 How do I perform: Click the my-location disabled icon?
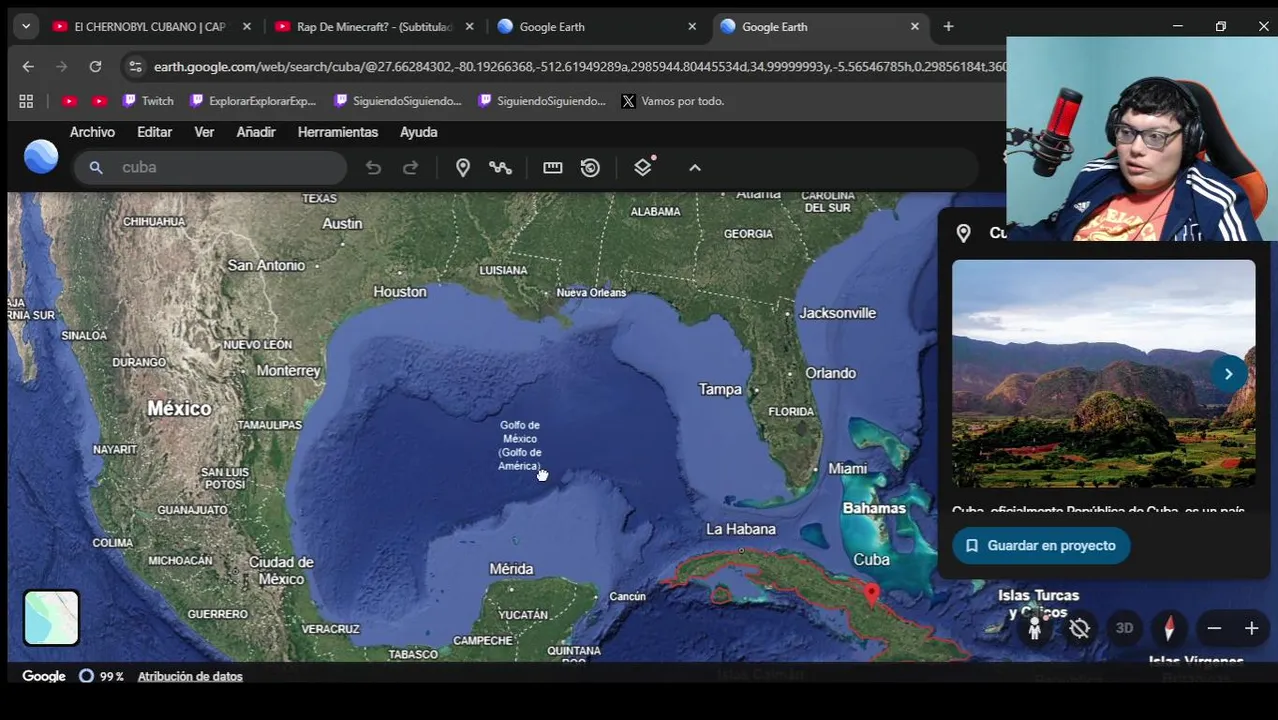[1079, 628]
